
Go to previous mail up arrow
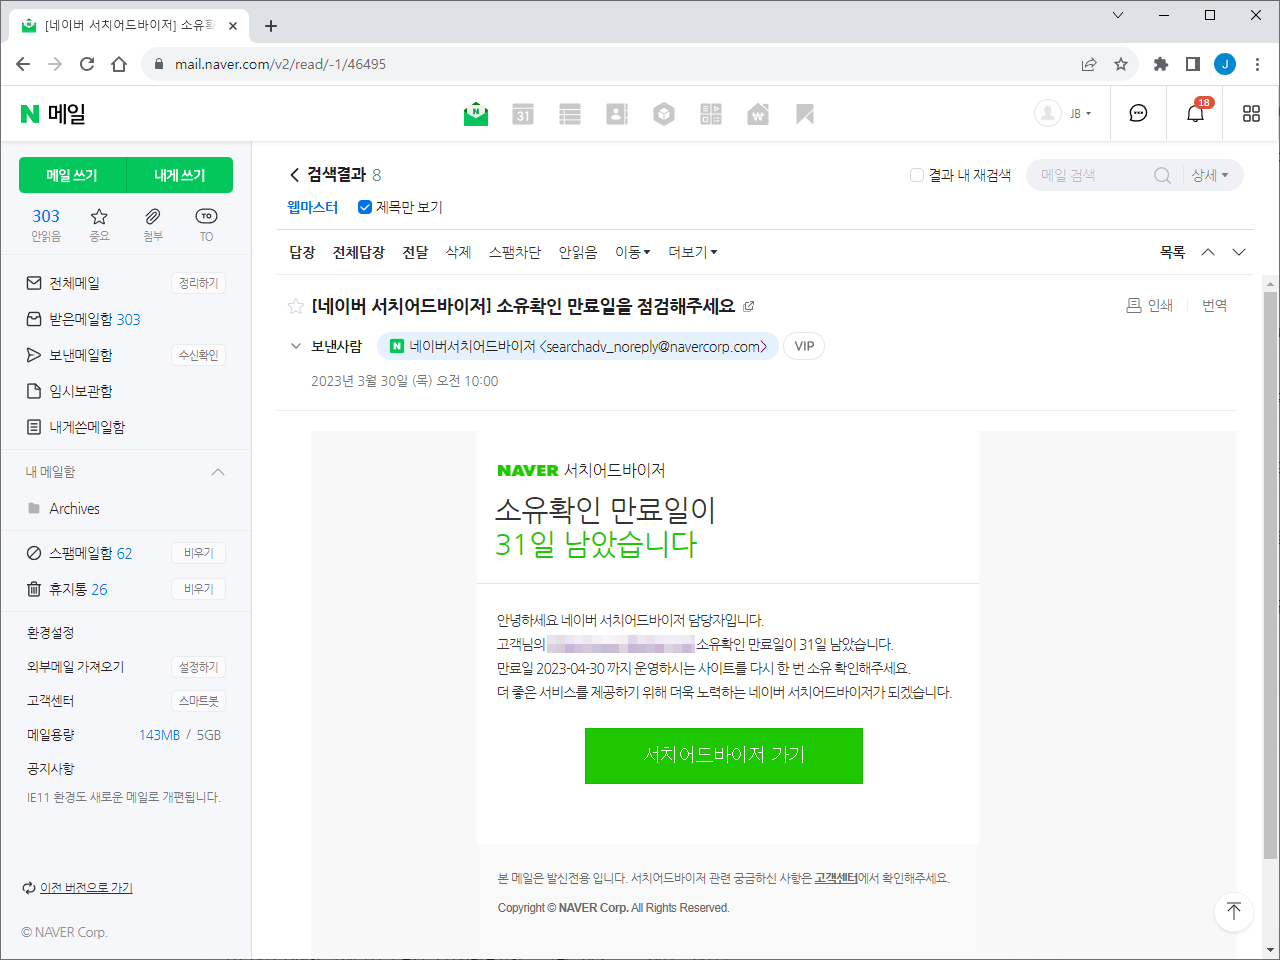click(x=1208, y=252)
